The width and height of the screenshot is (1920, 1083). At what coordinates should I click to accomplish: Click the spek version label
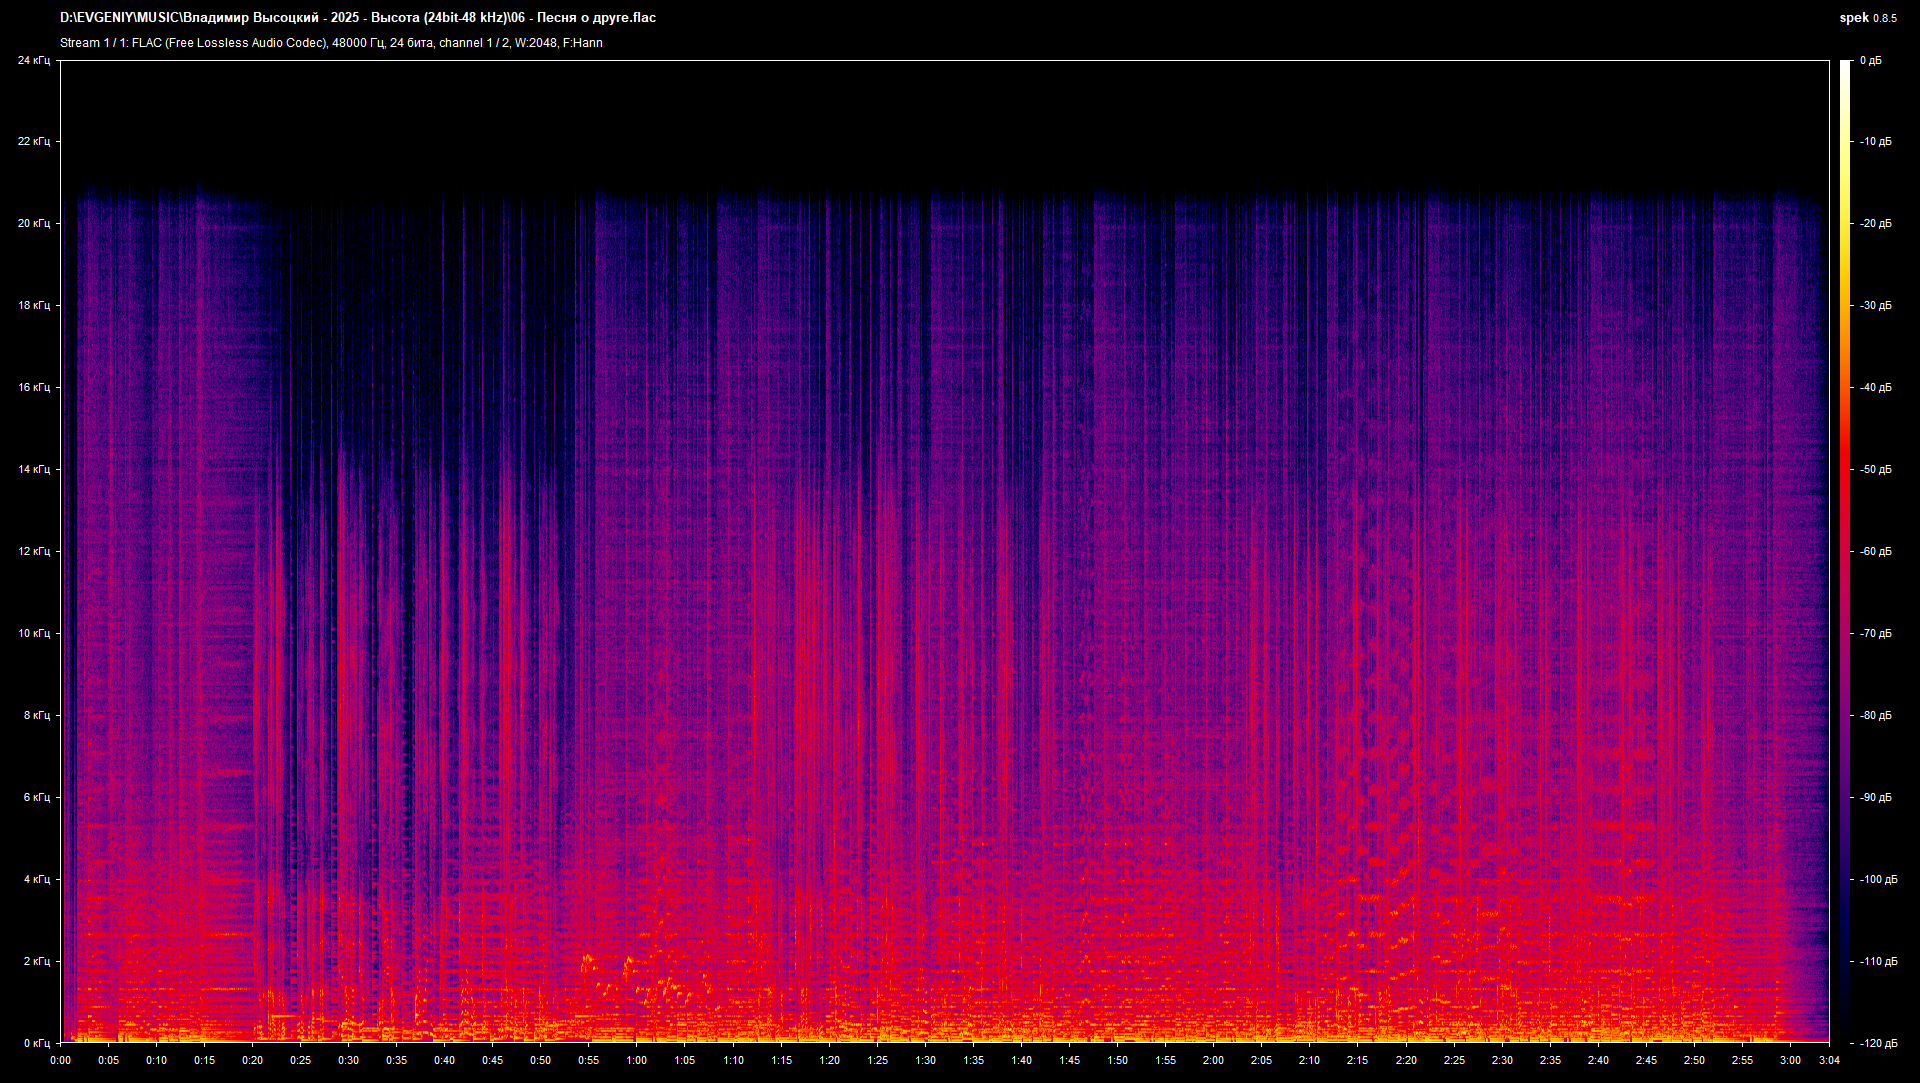1867,18
